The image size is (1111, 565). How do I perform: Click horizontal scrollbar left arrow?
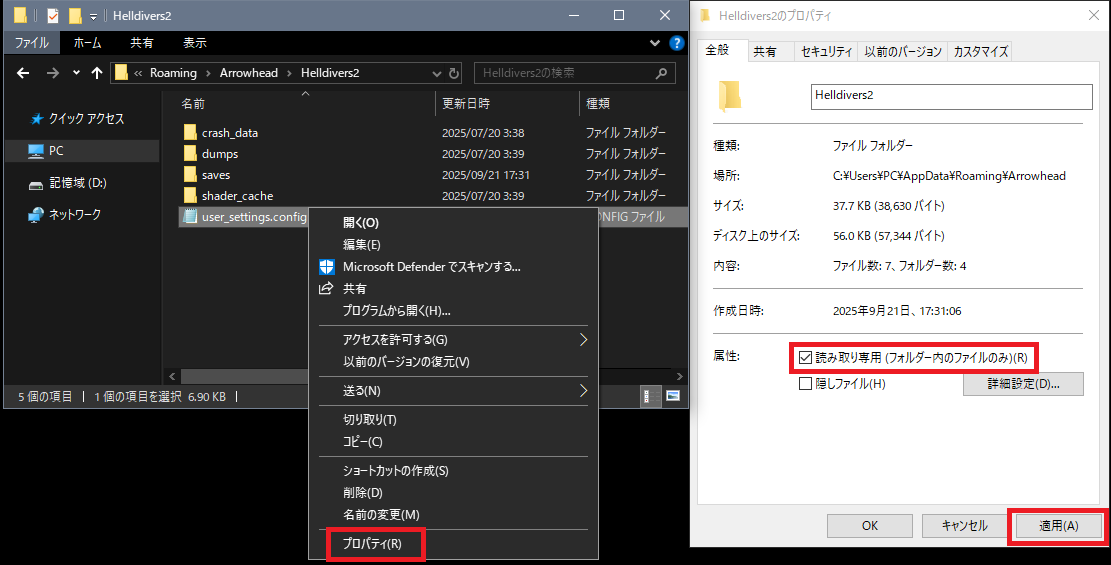(x=172, y=376)
